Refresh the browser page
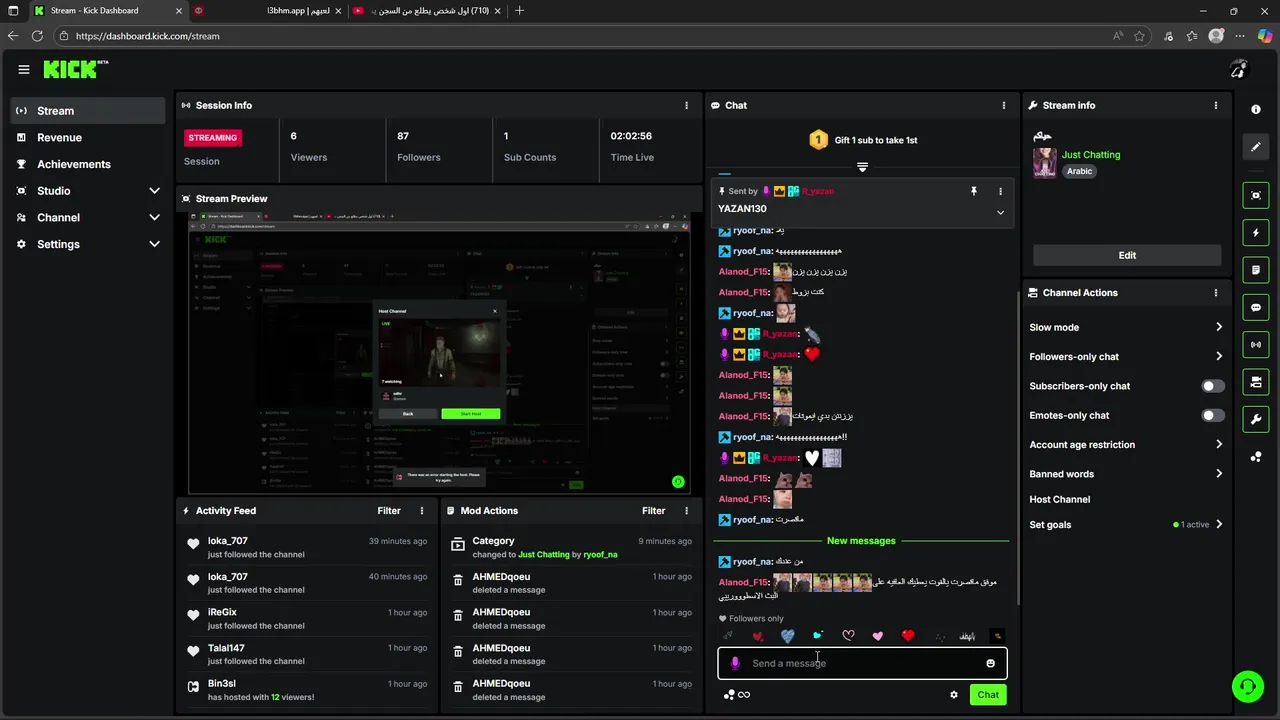 click(37, 36)
